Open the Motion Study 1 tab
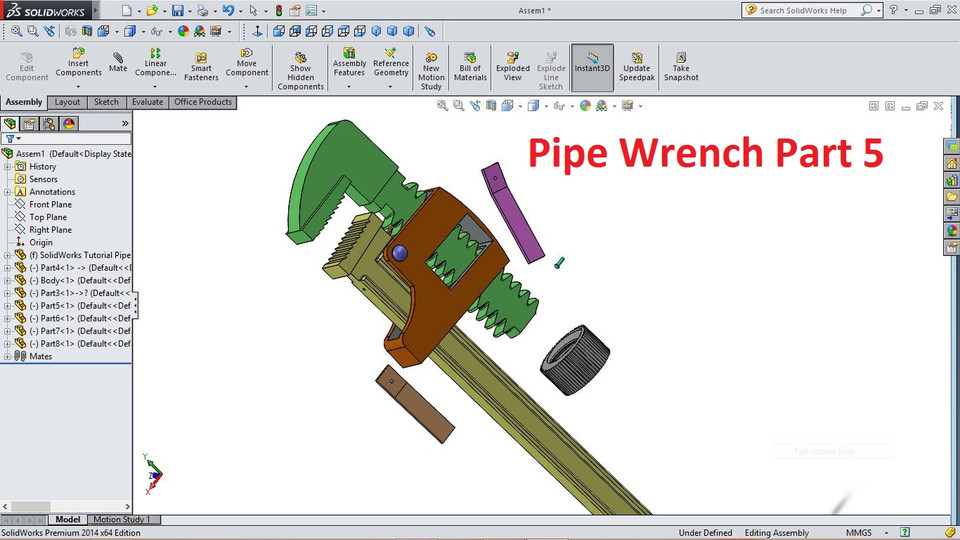 [x=122, y=519]
